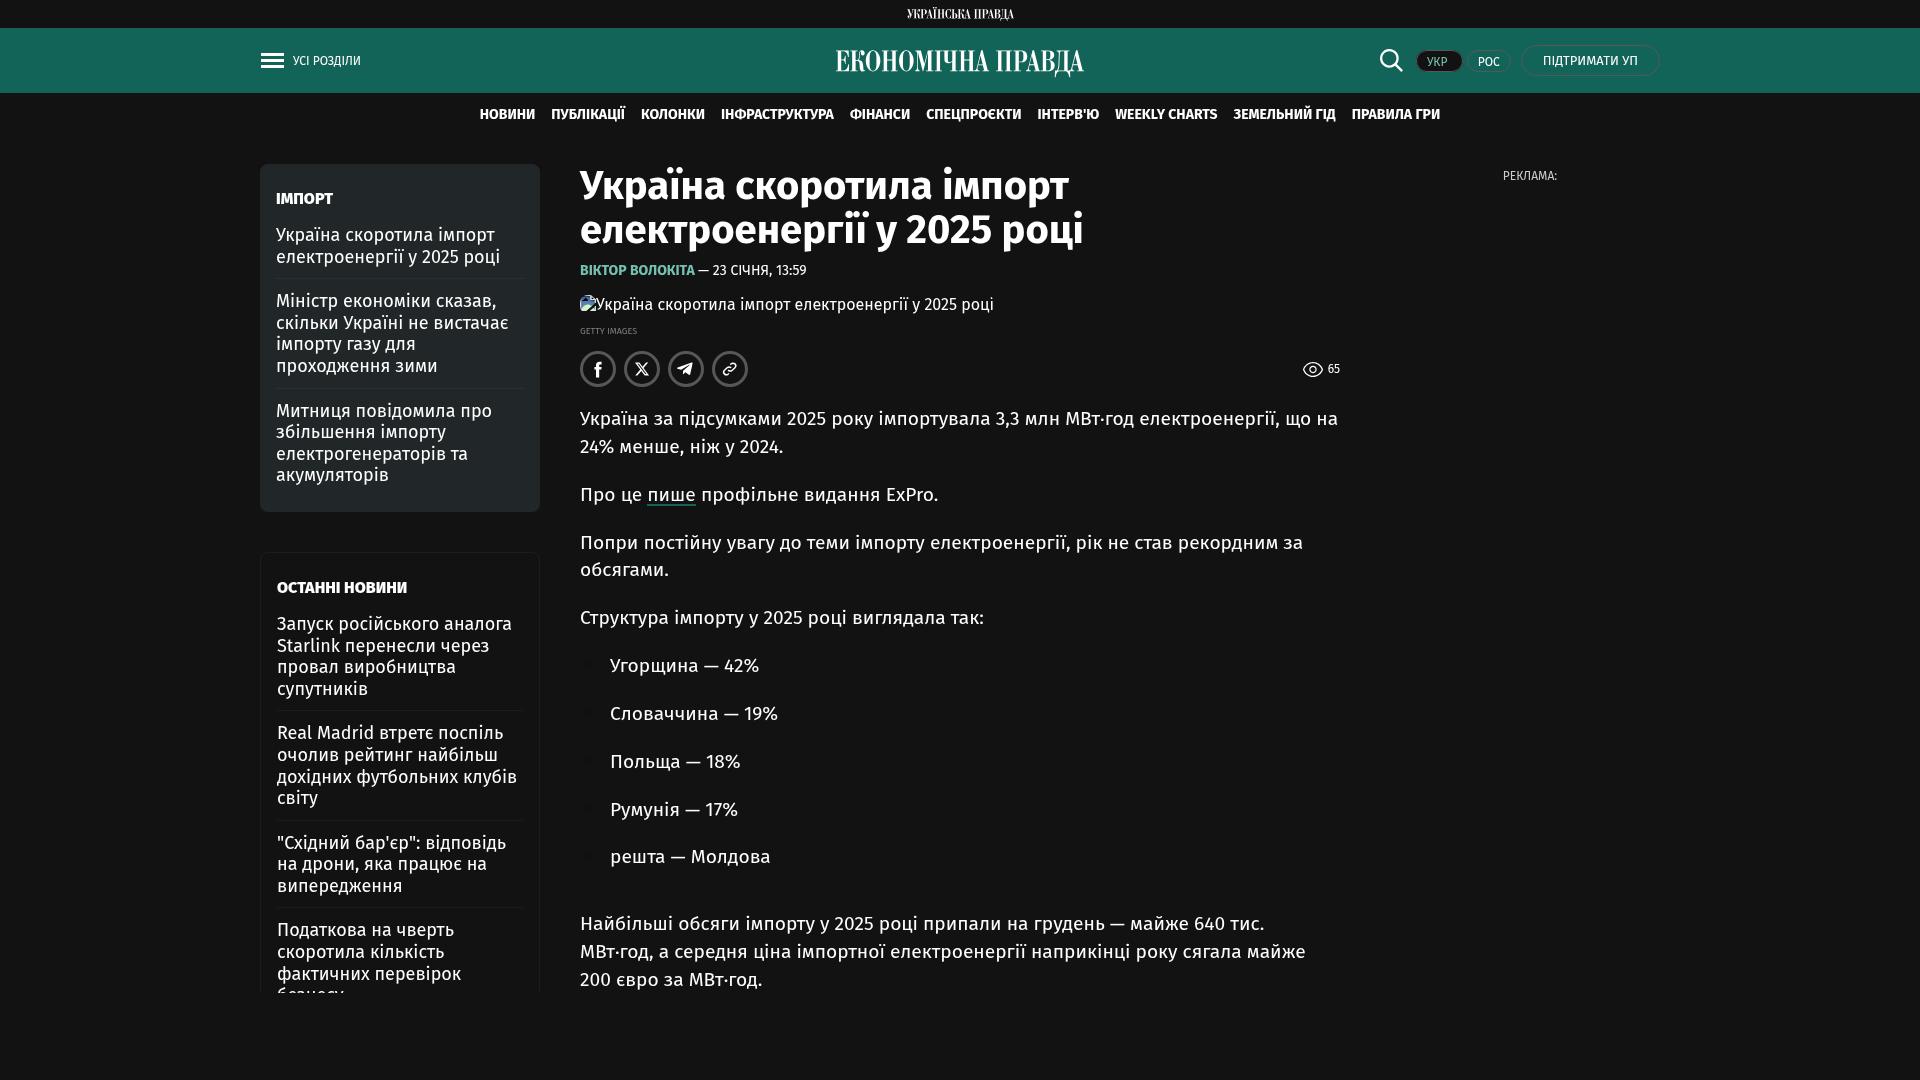Read the news about Russian Starlink analog
This screenshot has height=1080, width=1920.
coord(394,656)
